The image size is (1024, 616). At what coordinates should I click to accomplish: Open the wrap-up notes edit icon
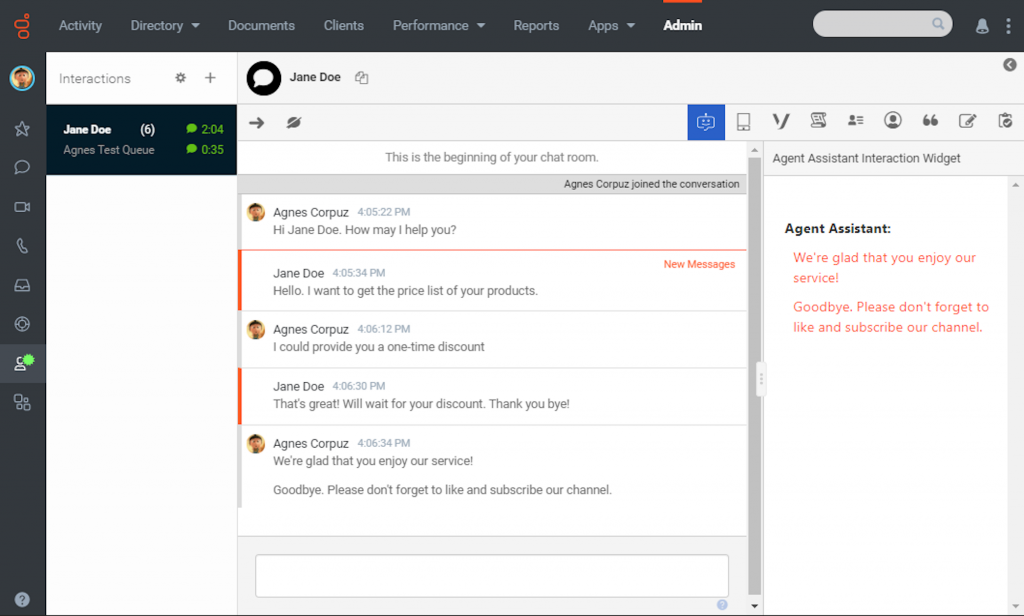coord(967,121)
